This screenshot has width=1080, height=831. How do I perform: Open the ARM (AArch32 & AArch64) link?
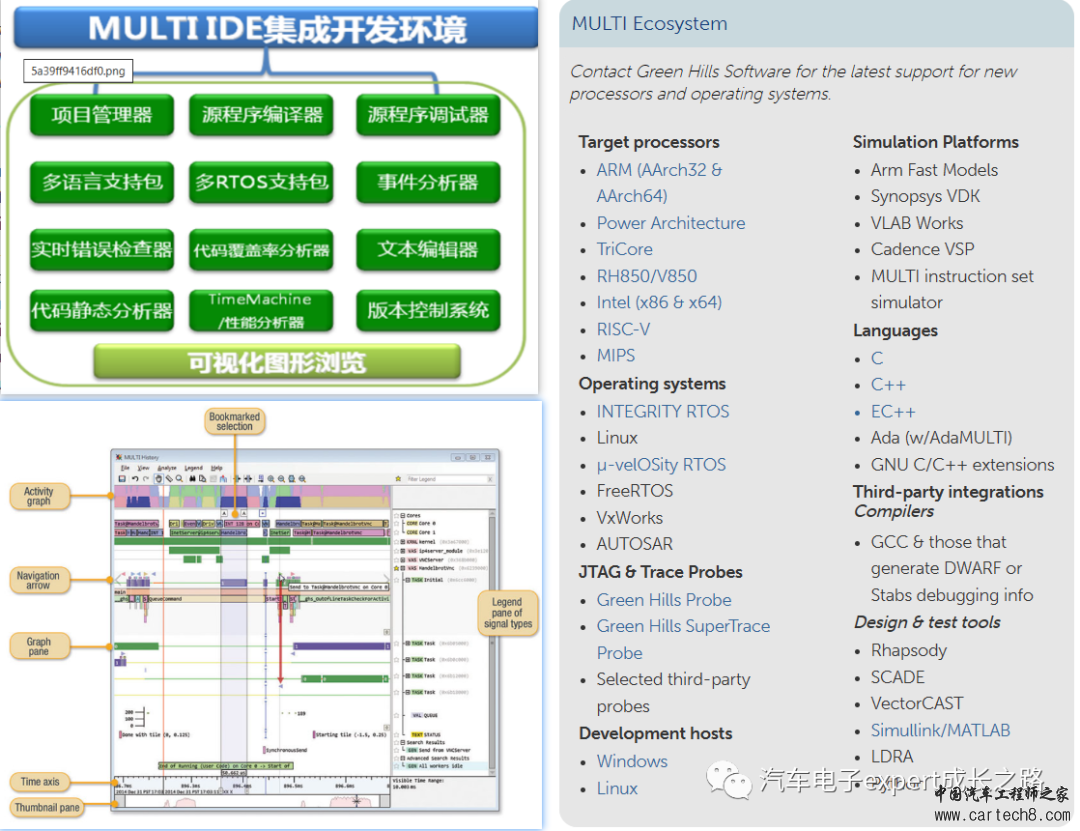point(659,183)
